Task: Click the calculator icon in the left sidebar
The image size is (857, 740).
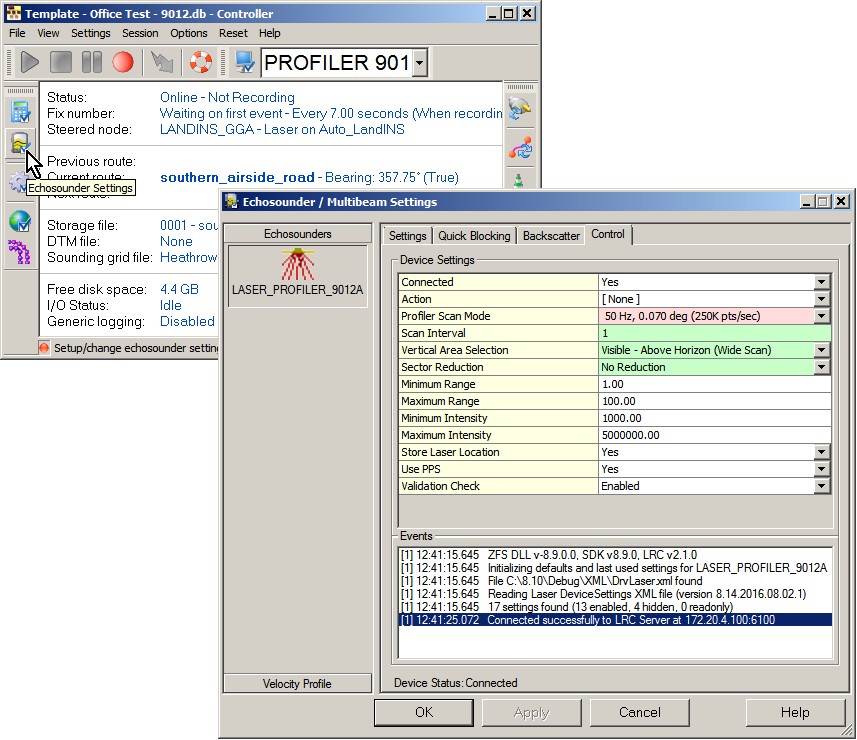Action: click(x=19, y=110)
